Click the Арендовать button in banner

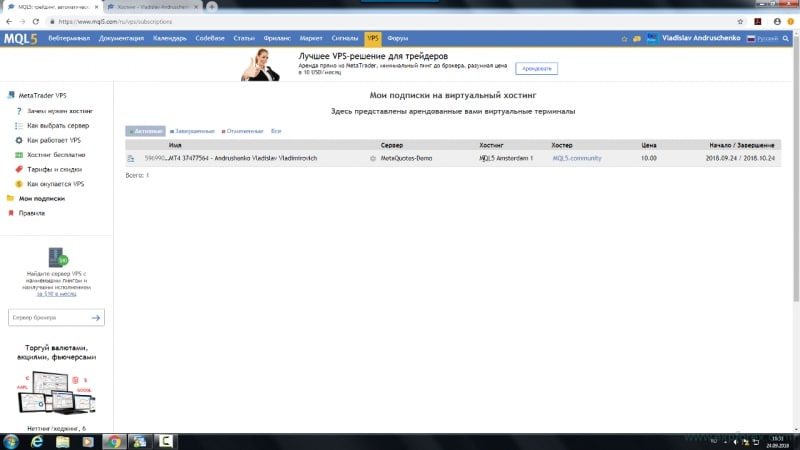click(x=536, y=68)
